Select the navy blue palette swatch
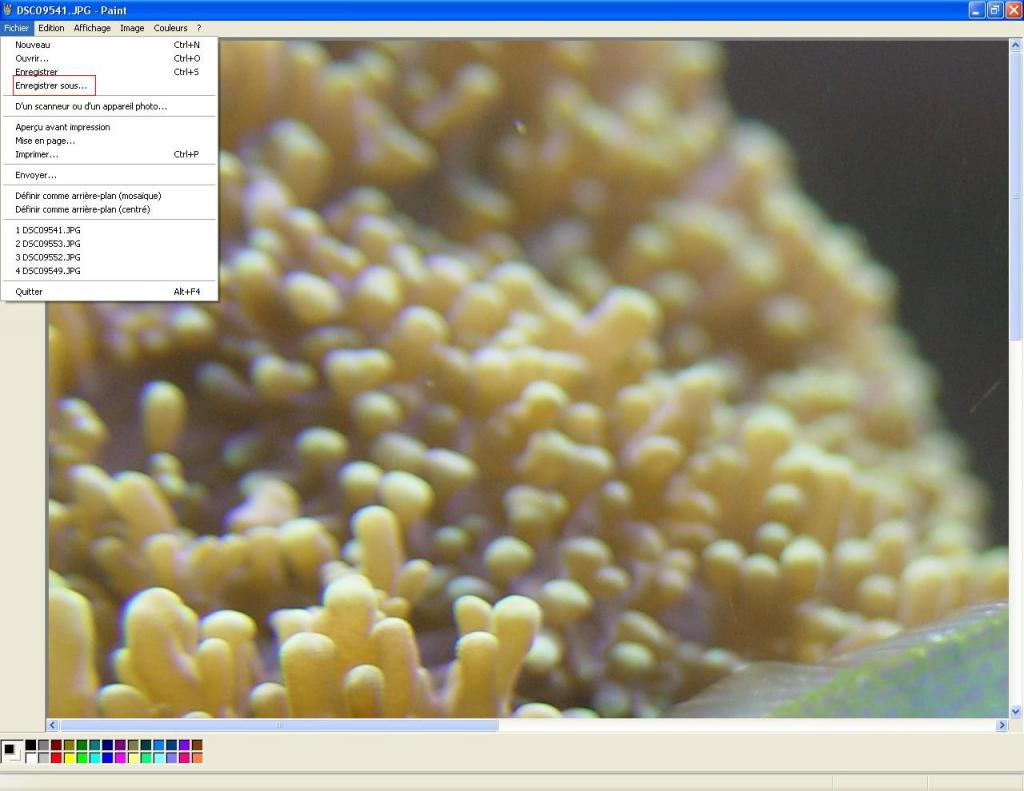The height and width of the screenshot is (791, 1024). pyautogui.click(x=107, y=745)
